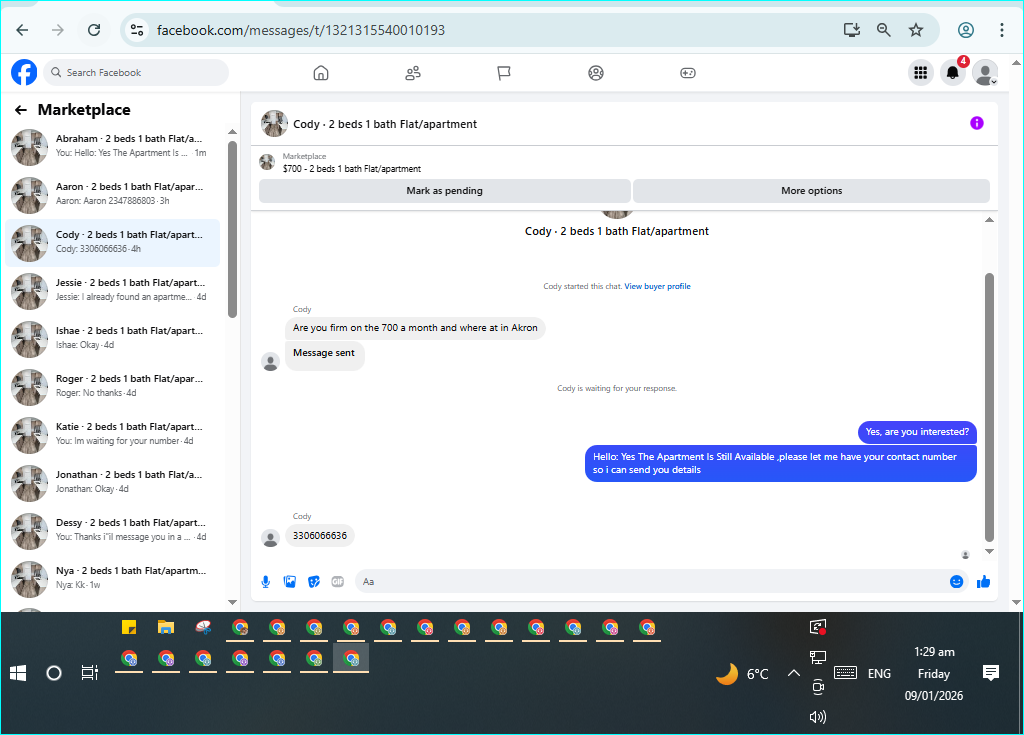Open the Abraham conversation
The width and height of the screenshot is (1024, 735).
pyautogui.click(x=112, y=147)
